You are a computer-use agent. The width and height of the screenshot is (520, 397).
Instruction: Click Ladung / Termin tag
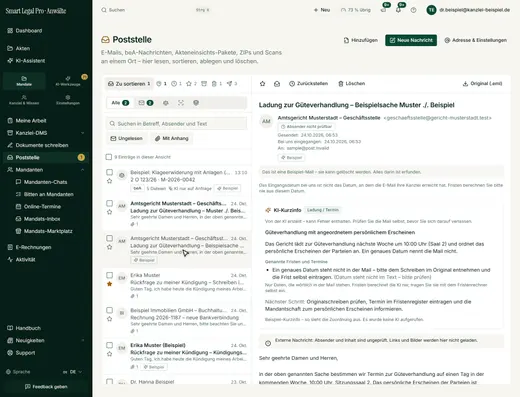pyautogui.click(x=323, y=210)
